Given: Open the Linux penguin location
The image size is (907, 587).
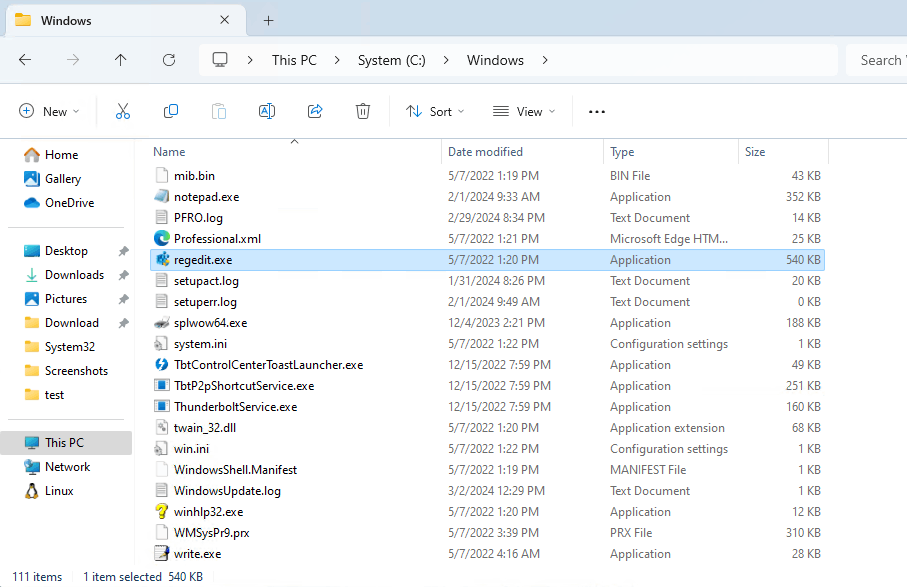Looking at the screenshot, I should (x=49, y=490).
